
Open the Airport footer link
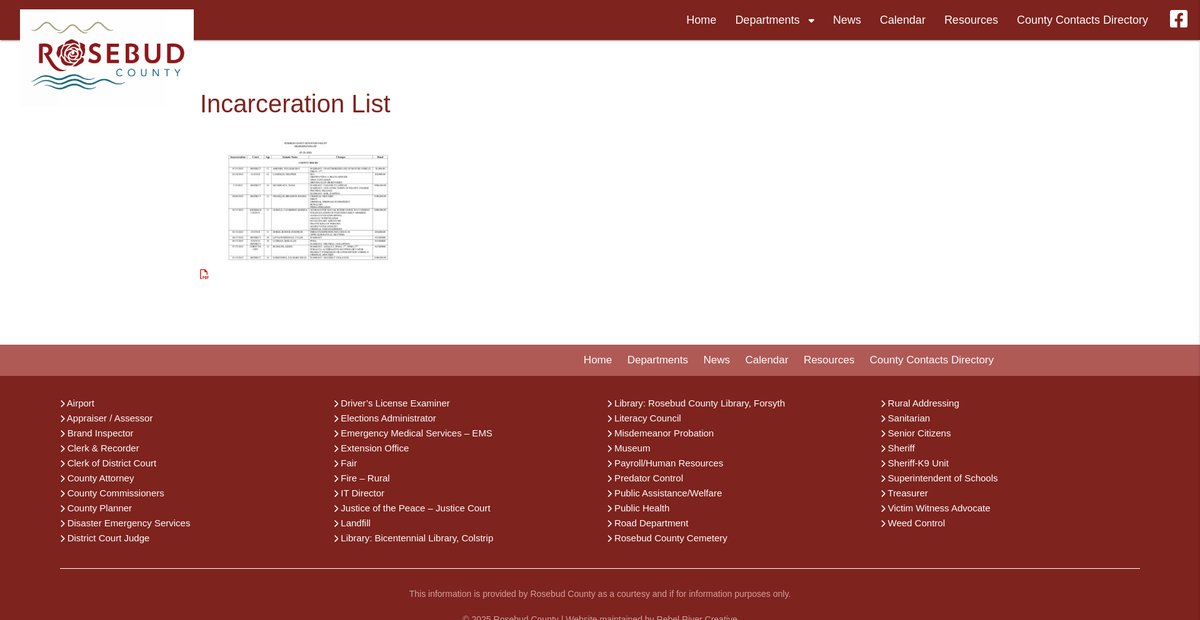80,403
